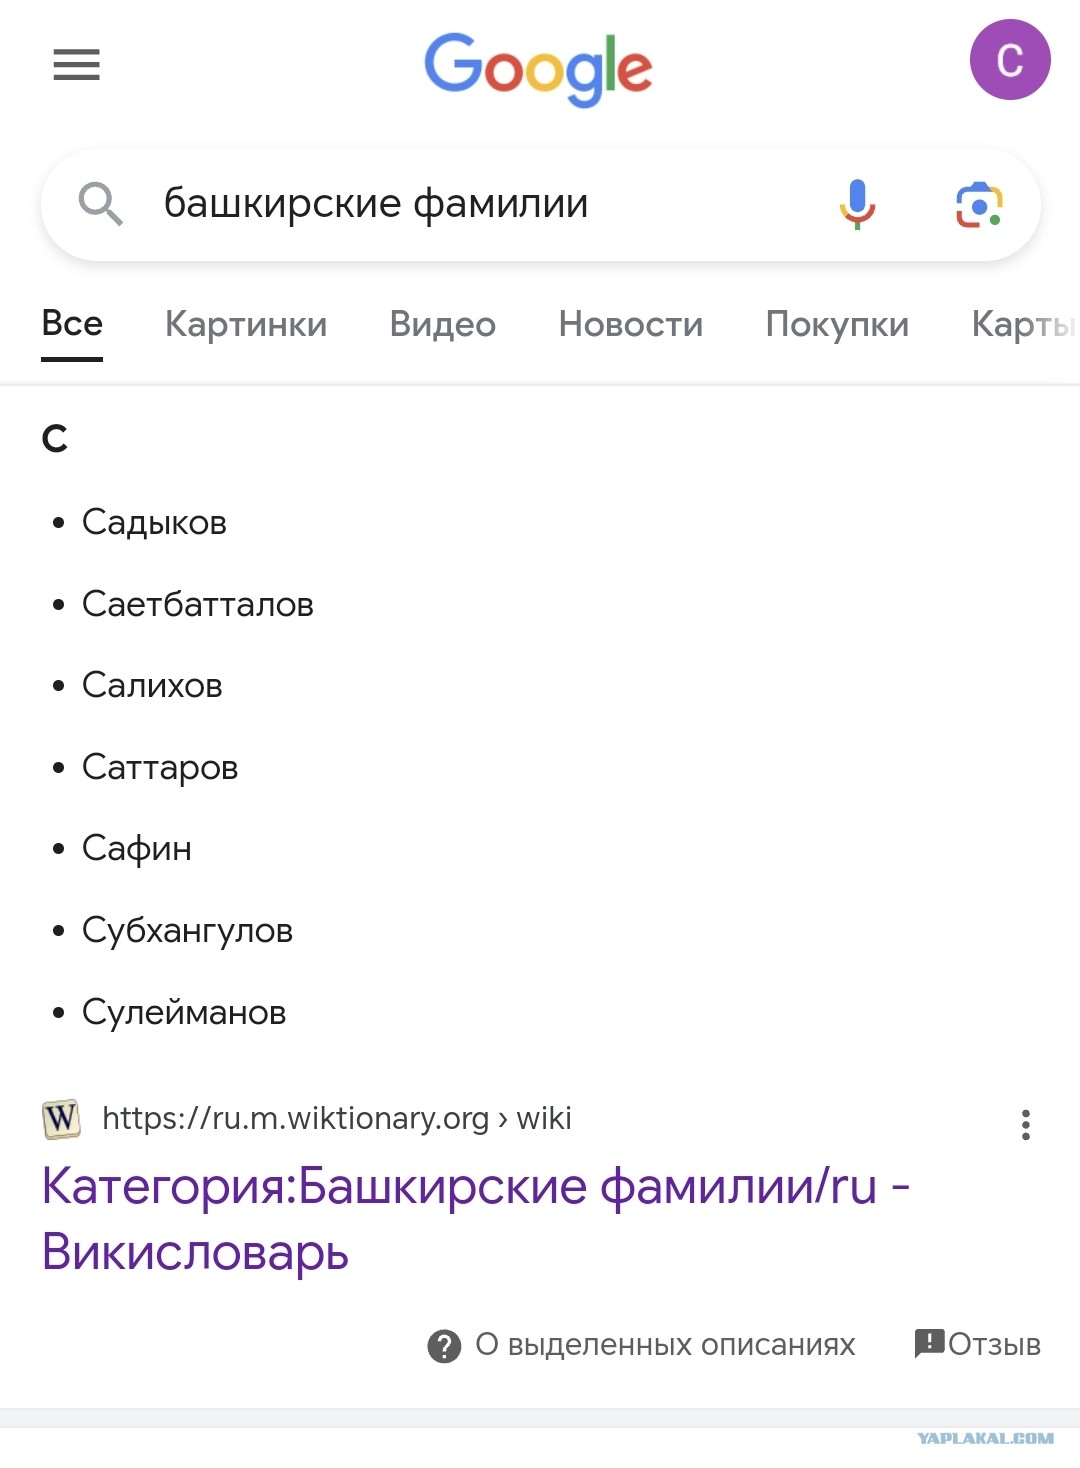The width and height of the screenshot is (1080, 1468).
Task: Switch to the Картинки tab
Action: click(246, 324)
